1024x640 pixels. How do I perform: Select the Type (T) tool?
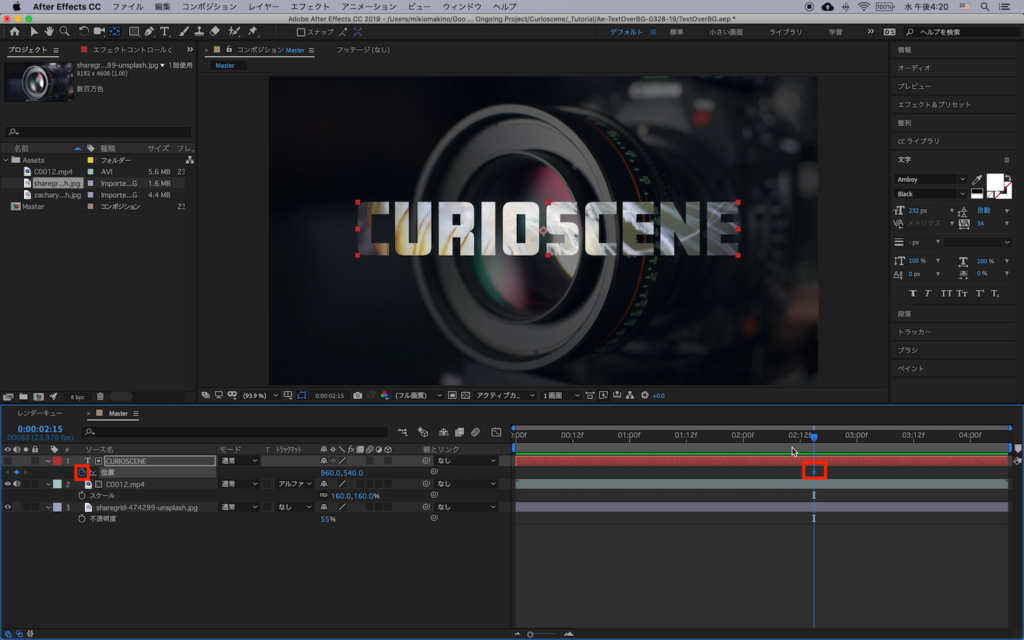point(165,32)
